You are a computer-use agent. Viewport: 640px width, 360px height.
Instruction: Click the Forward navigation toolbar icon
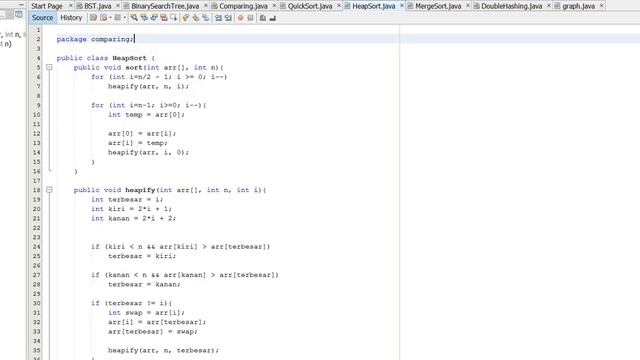(x=117, y=18)
